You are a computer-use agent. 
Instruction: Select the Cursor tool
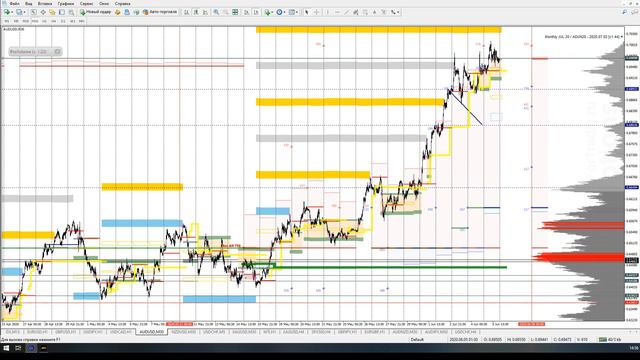coord(307,12)
